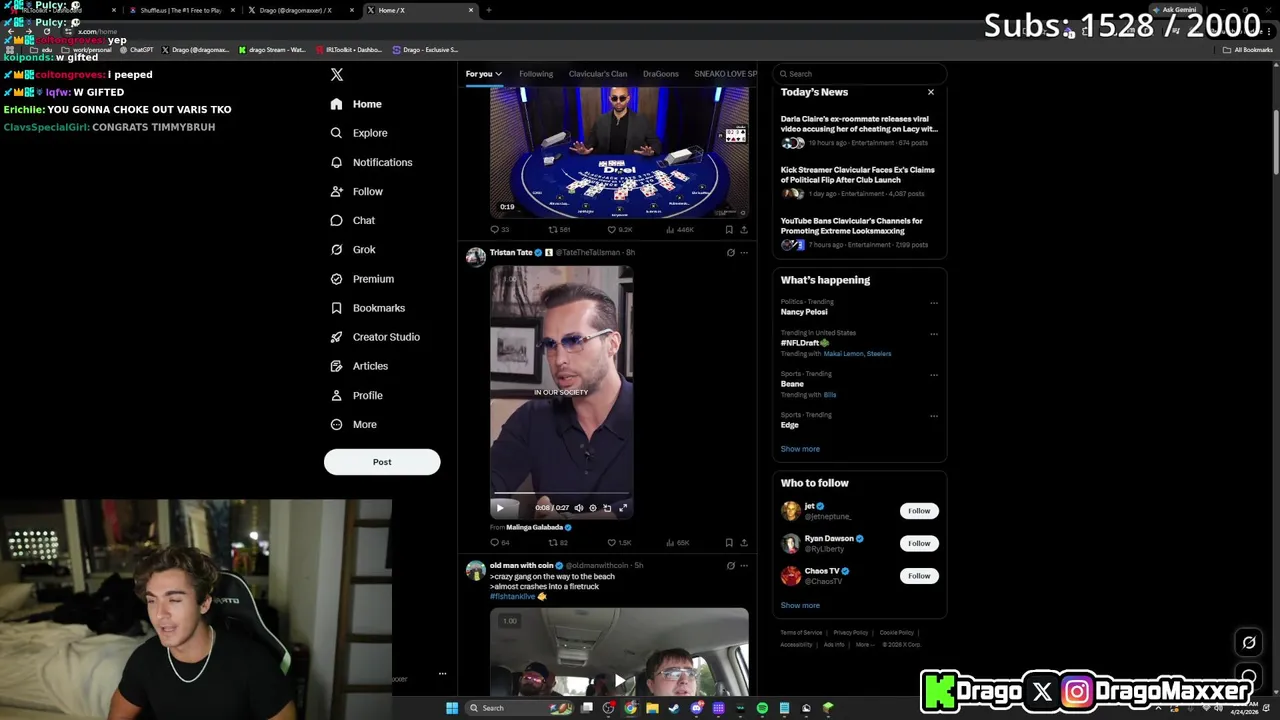Screen dimensions: 1280x720
Task: Open Notifications in the sidebar
Action: pos(371,162)
